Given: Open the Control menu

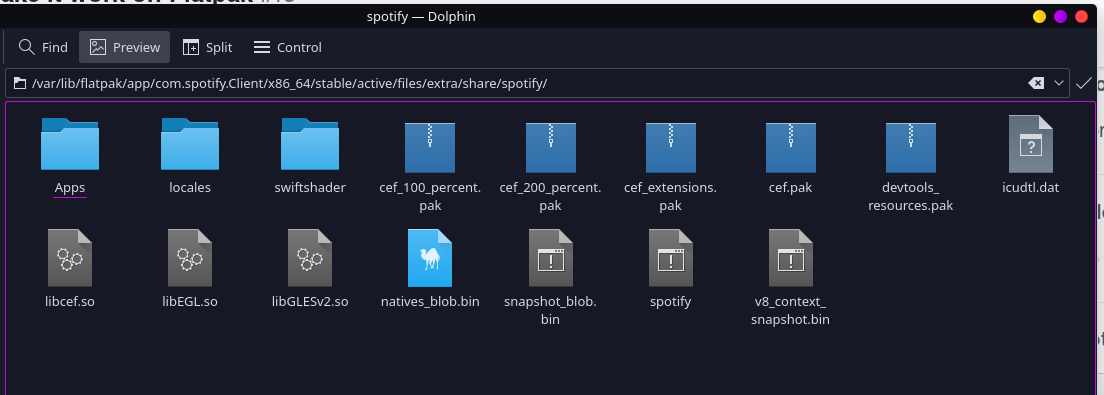Looking at the screenshot, I should point(287,47).
